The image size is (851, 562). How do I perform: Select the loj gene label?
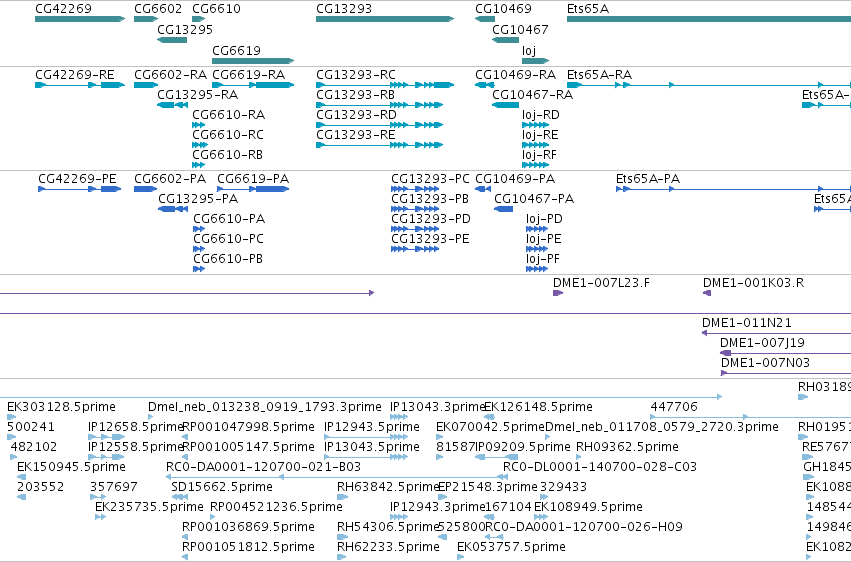[x=529, y=50]
